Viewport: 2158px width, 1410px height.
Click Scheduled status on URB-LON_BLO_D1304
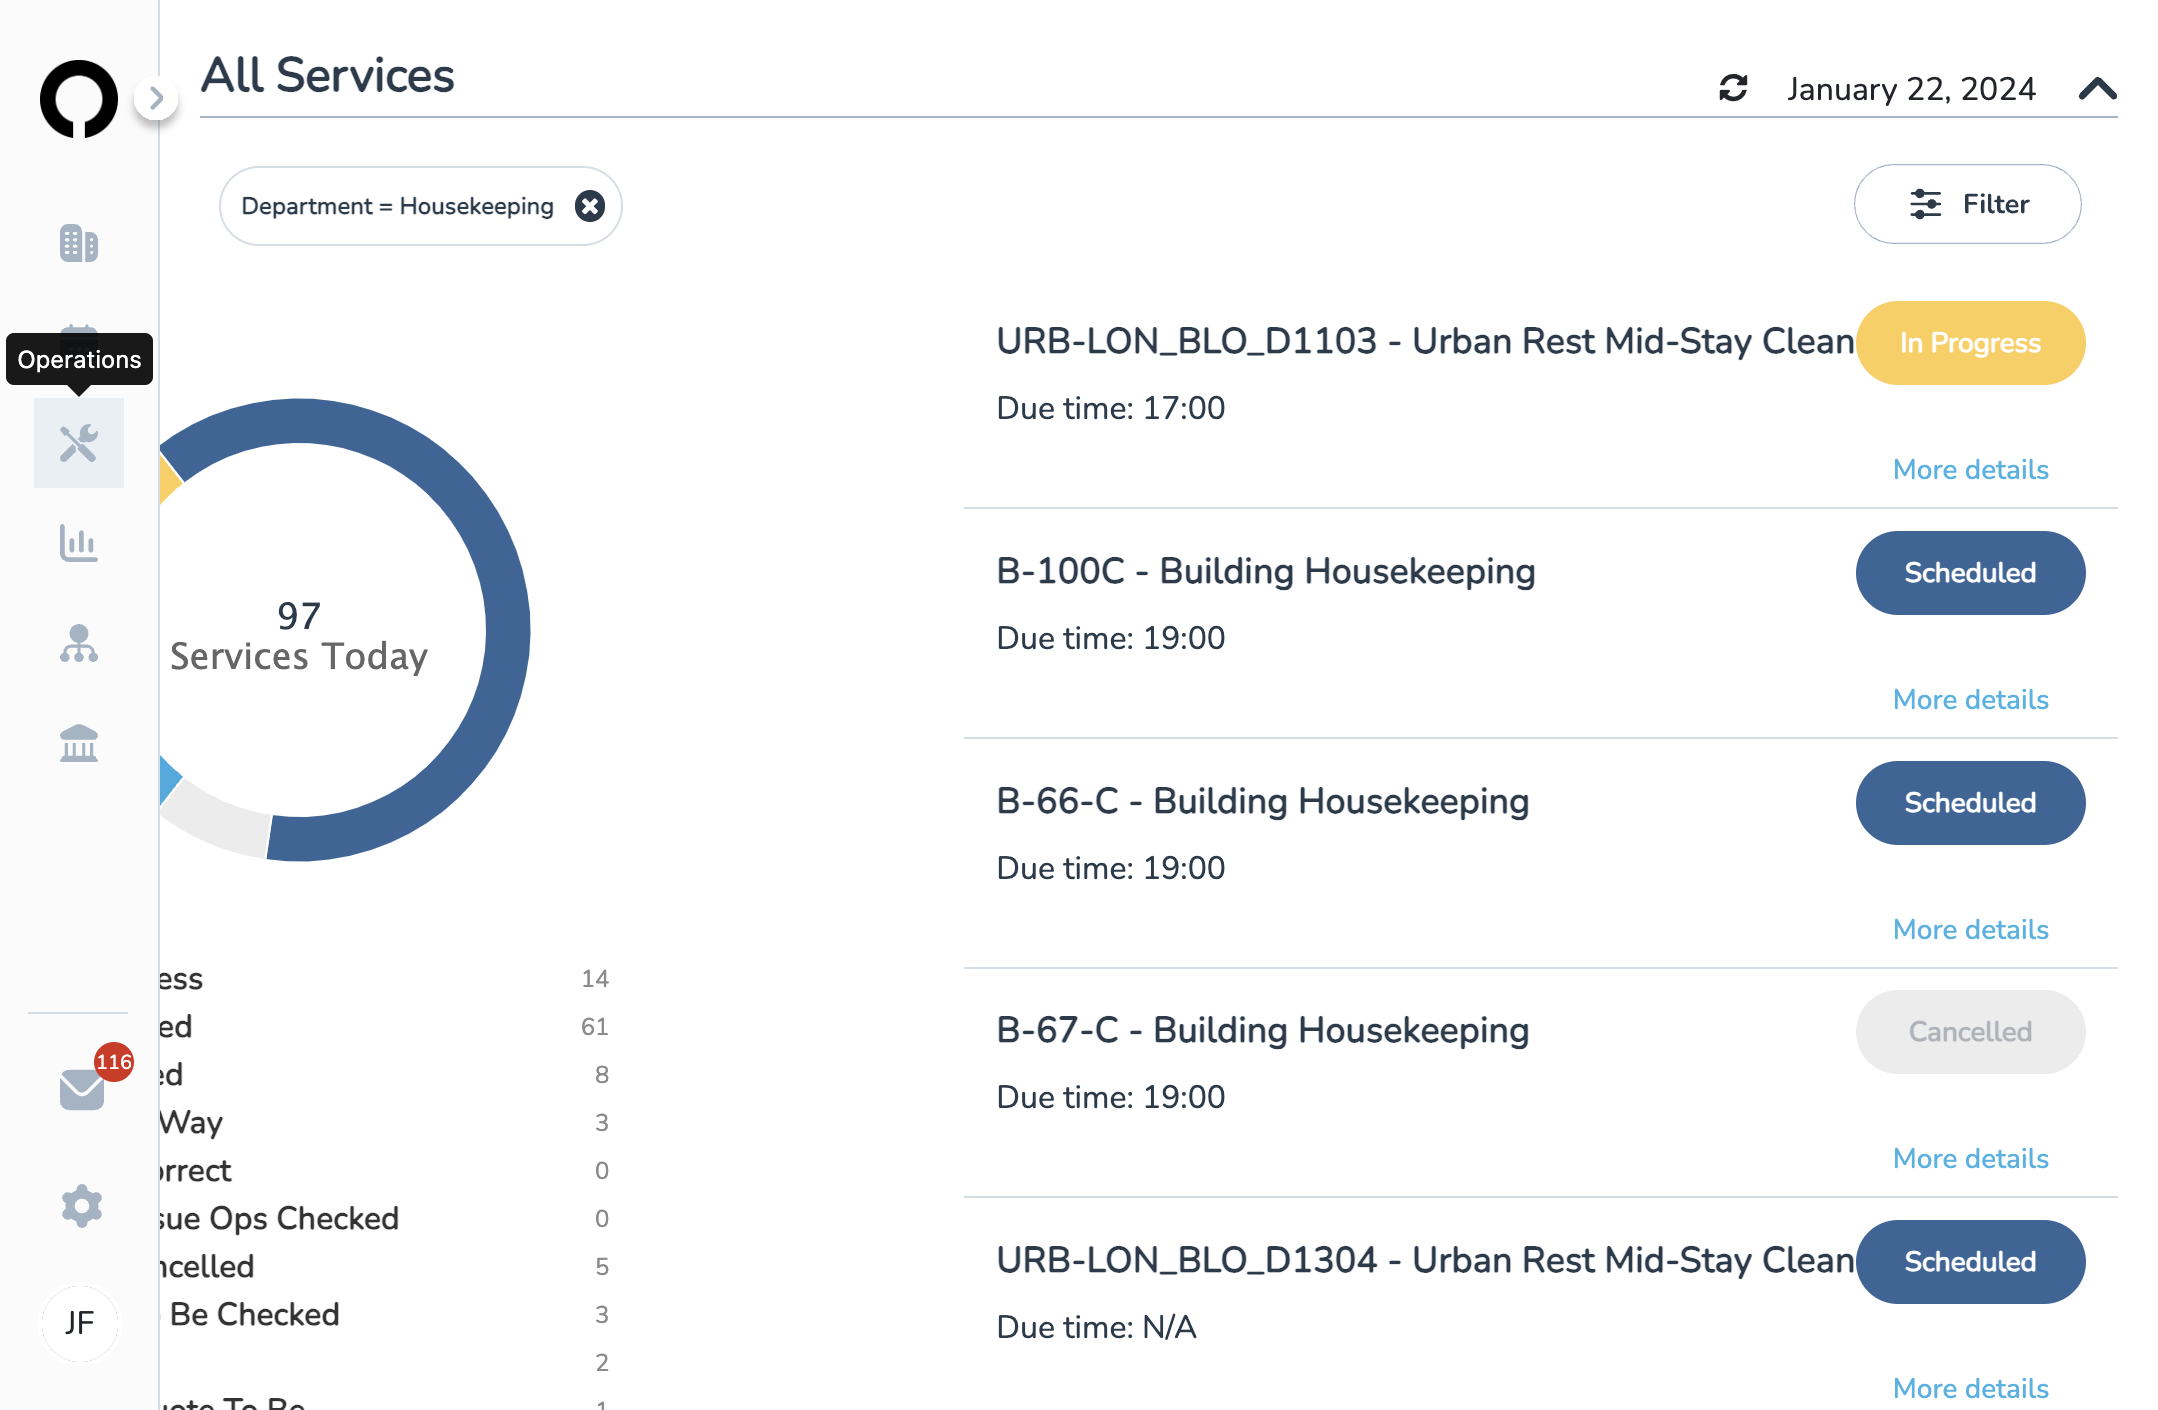pyautogui.click(x=1970, y=1262)
